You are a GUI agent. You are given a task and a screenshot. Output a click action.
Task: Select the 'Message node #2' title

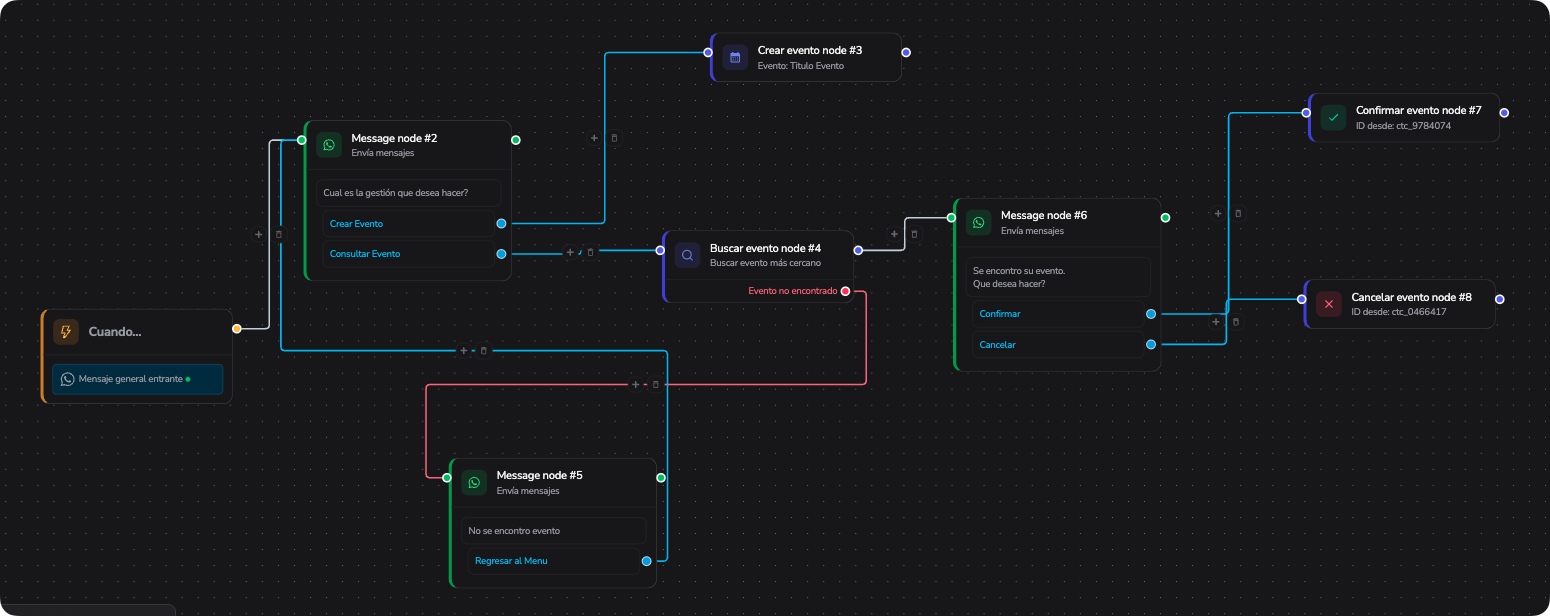[x=394, y=138]
